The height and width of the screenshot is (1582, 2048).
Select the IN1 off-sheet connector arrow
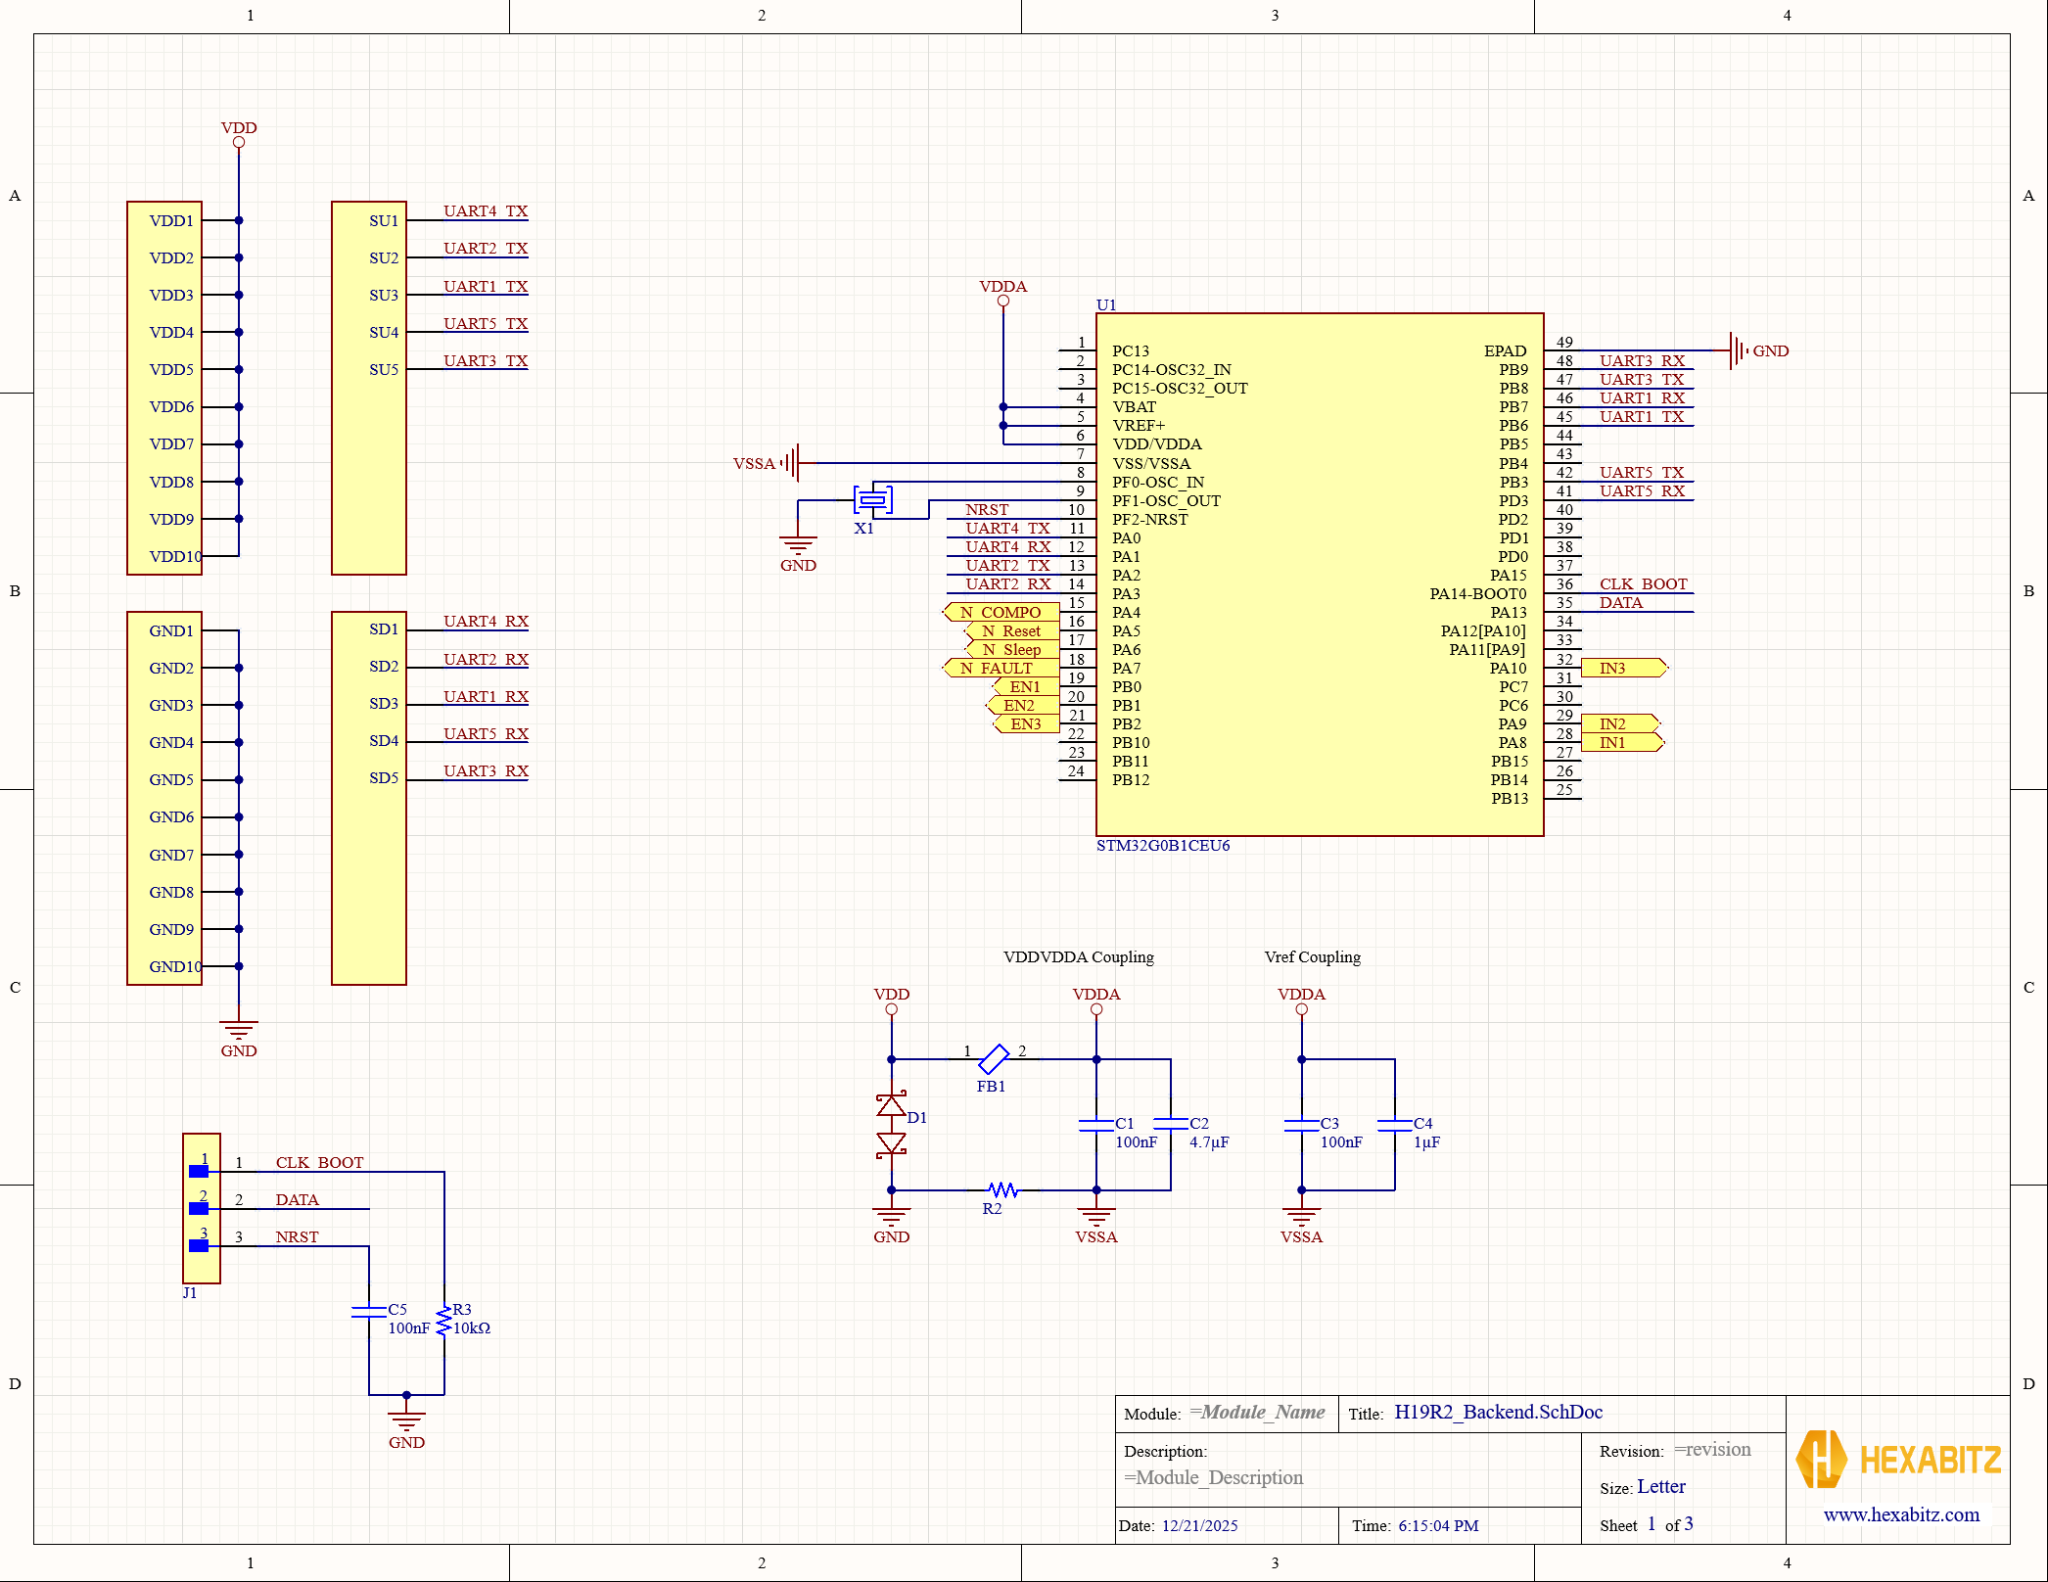[x=1621, y=742]
